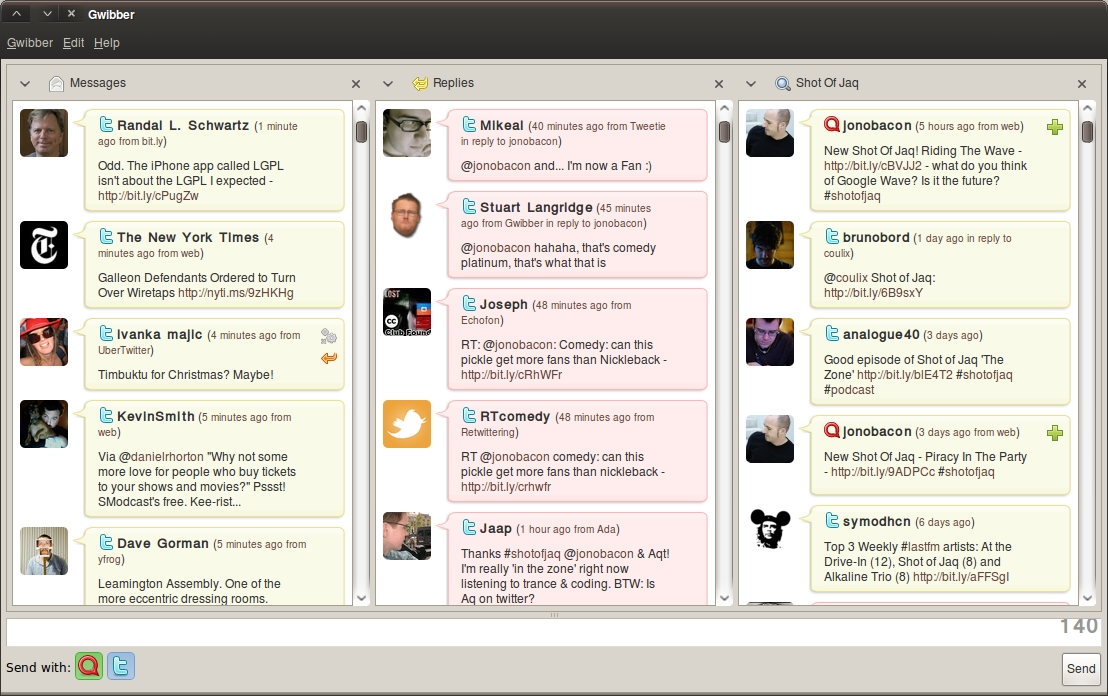The height and width of the screenshot is (696, 1108).
Task: Click the RTcomedy orange bird avatar
Action: (407, 424)
